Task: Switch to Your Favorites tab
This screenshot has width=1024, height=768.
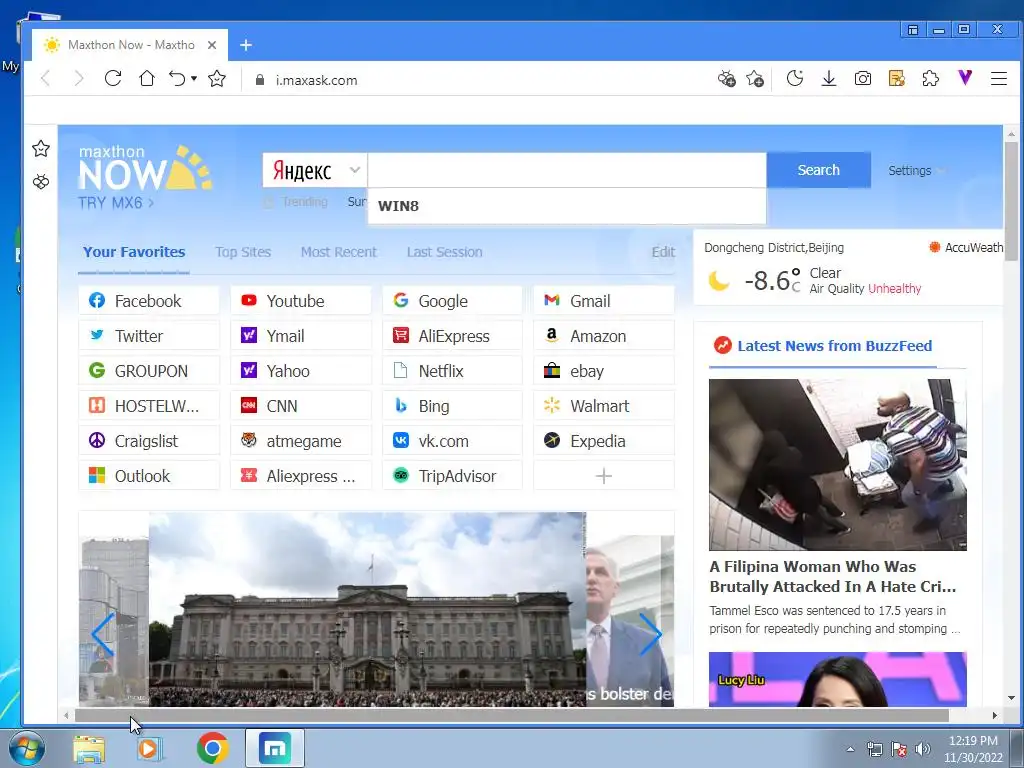Action: tap(134, 252)
